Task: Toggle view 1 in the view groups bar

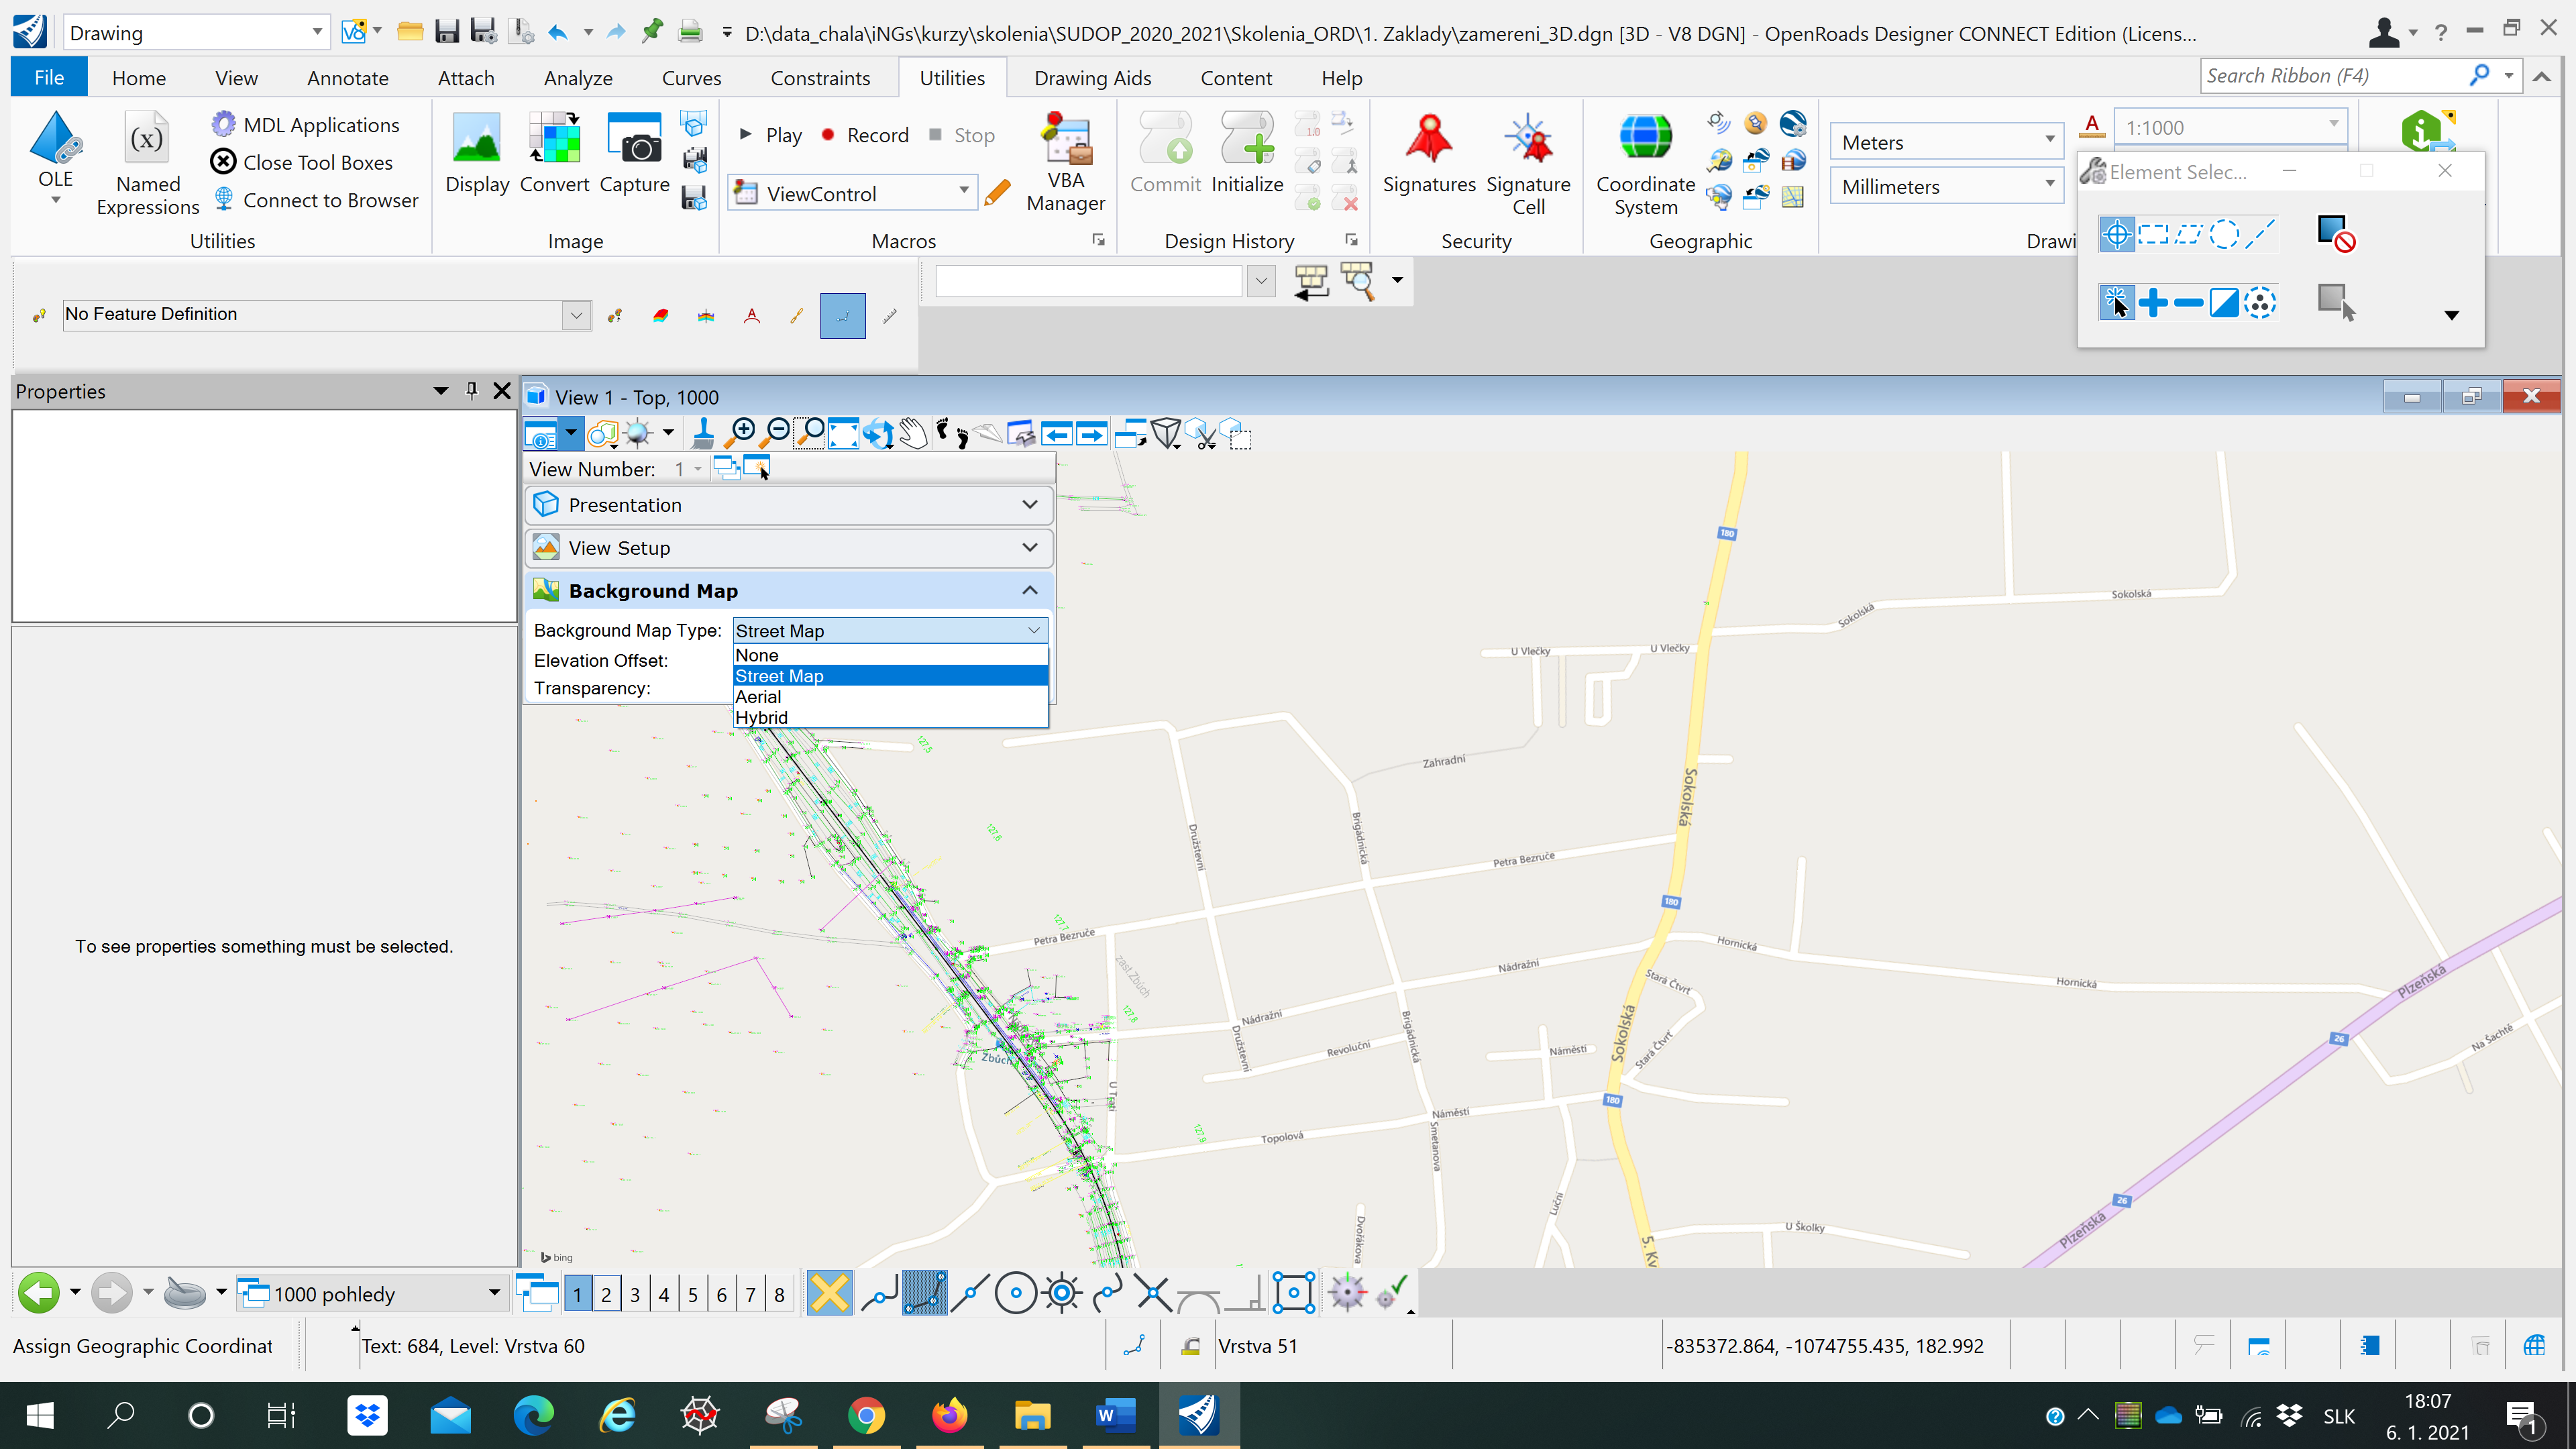Action: pos(577,1295)
